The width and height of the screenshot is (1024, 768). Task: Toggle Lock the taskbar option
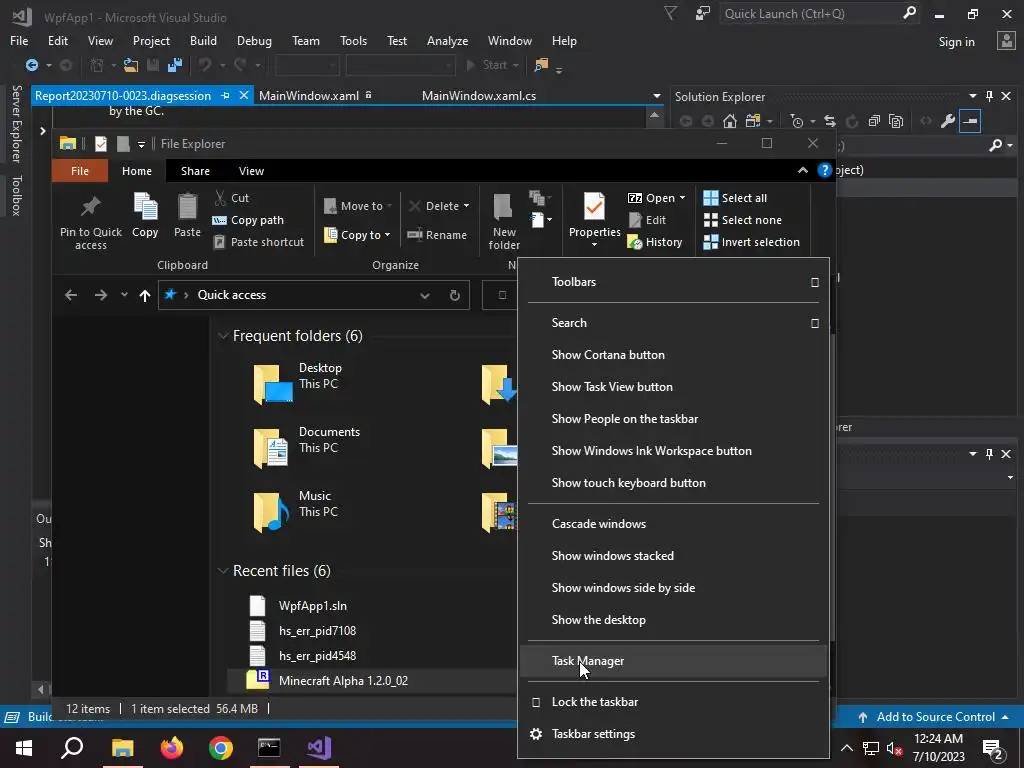point(673,702)
